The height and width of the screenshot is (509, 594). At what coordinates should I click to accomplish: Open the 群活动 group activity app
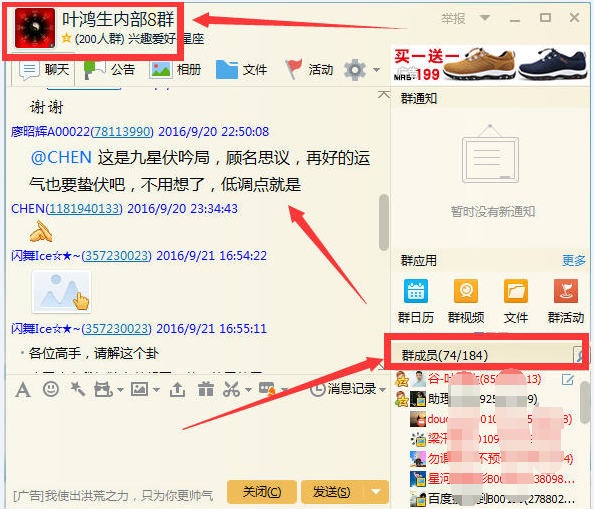coord(566,301)
